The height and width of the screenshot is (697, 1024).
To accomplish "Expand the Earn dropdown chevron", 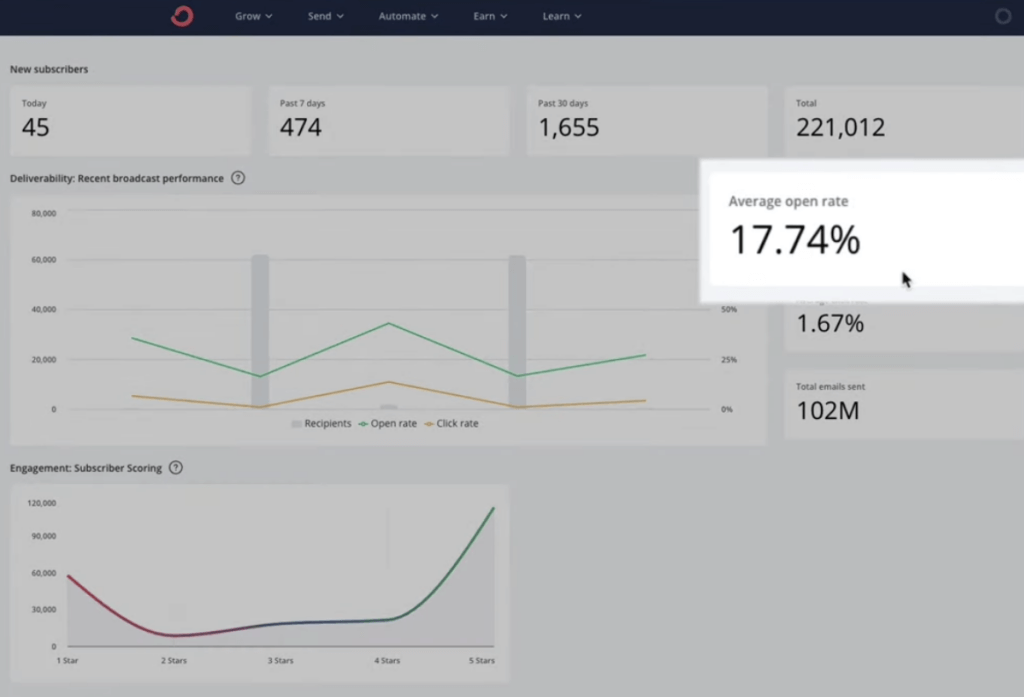I will point(504,17).
